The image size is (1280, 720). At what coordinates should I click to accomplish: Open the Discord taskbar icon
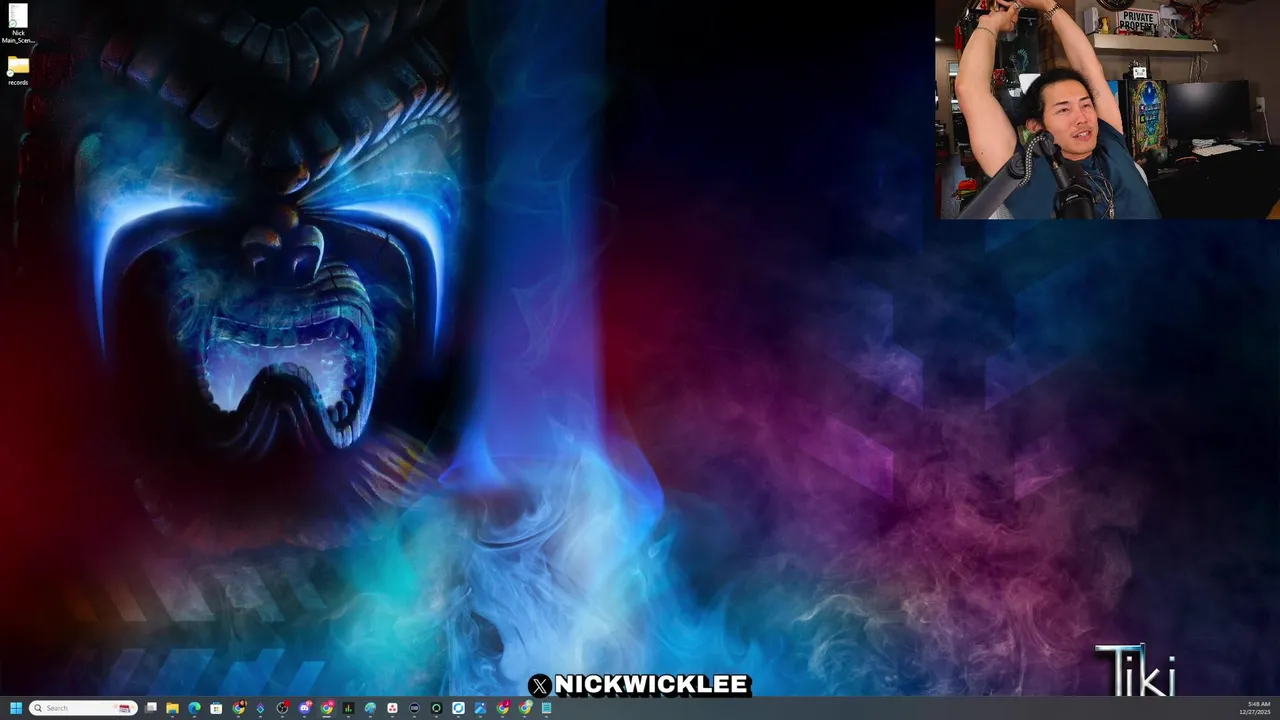[305, 708]
